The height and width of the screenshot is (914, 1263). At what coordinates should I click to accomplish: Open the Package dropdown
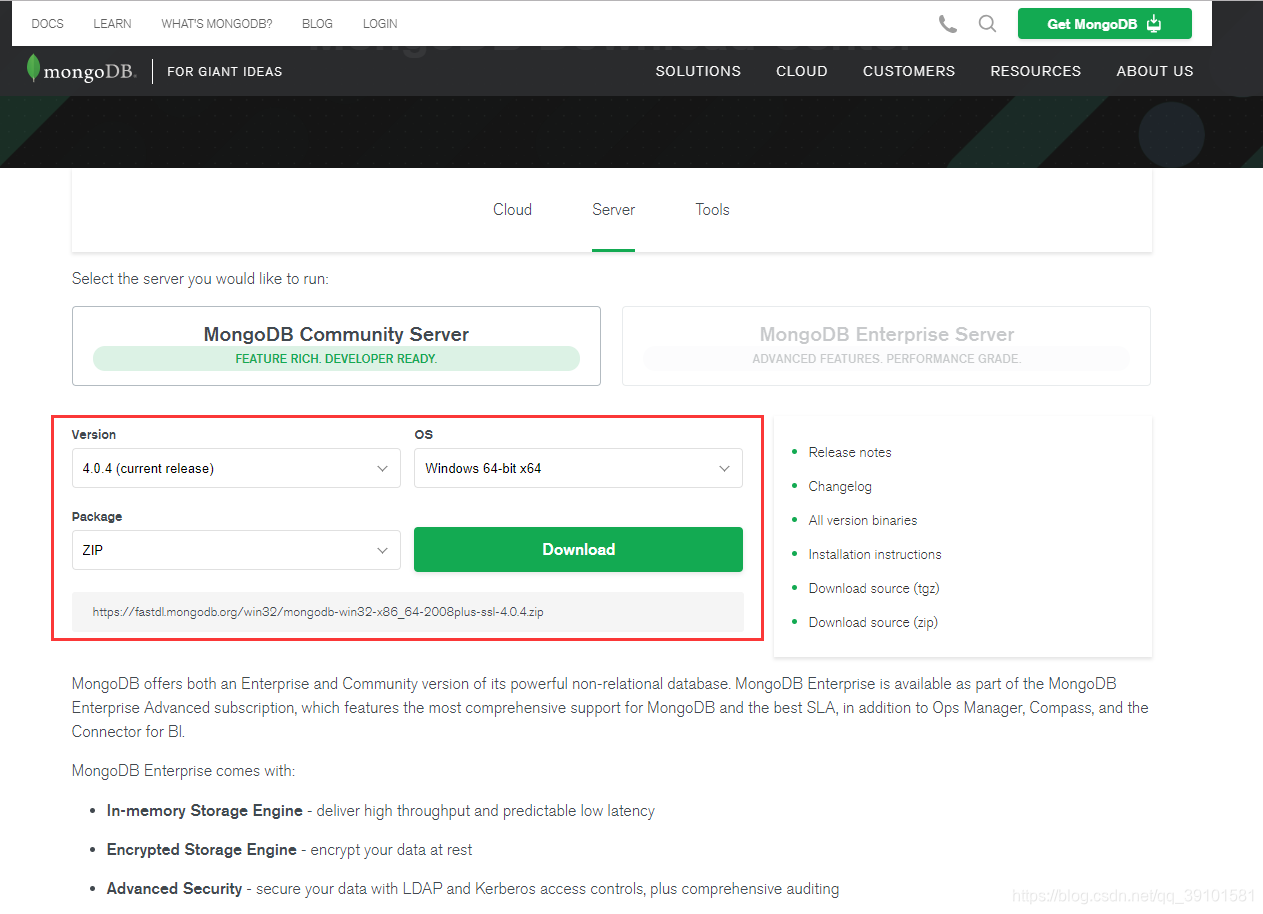pos(236,550)
